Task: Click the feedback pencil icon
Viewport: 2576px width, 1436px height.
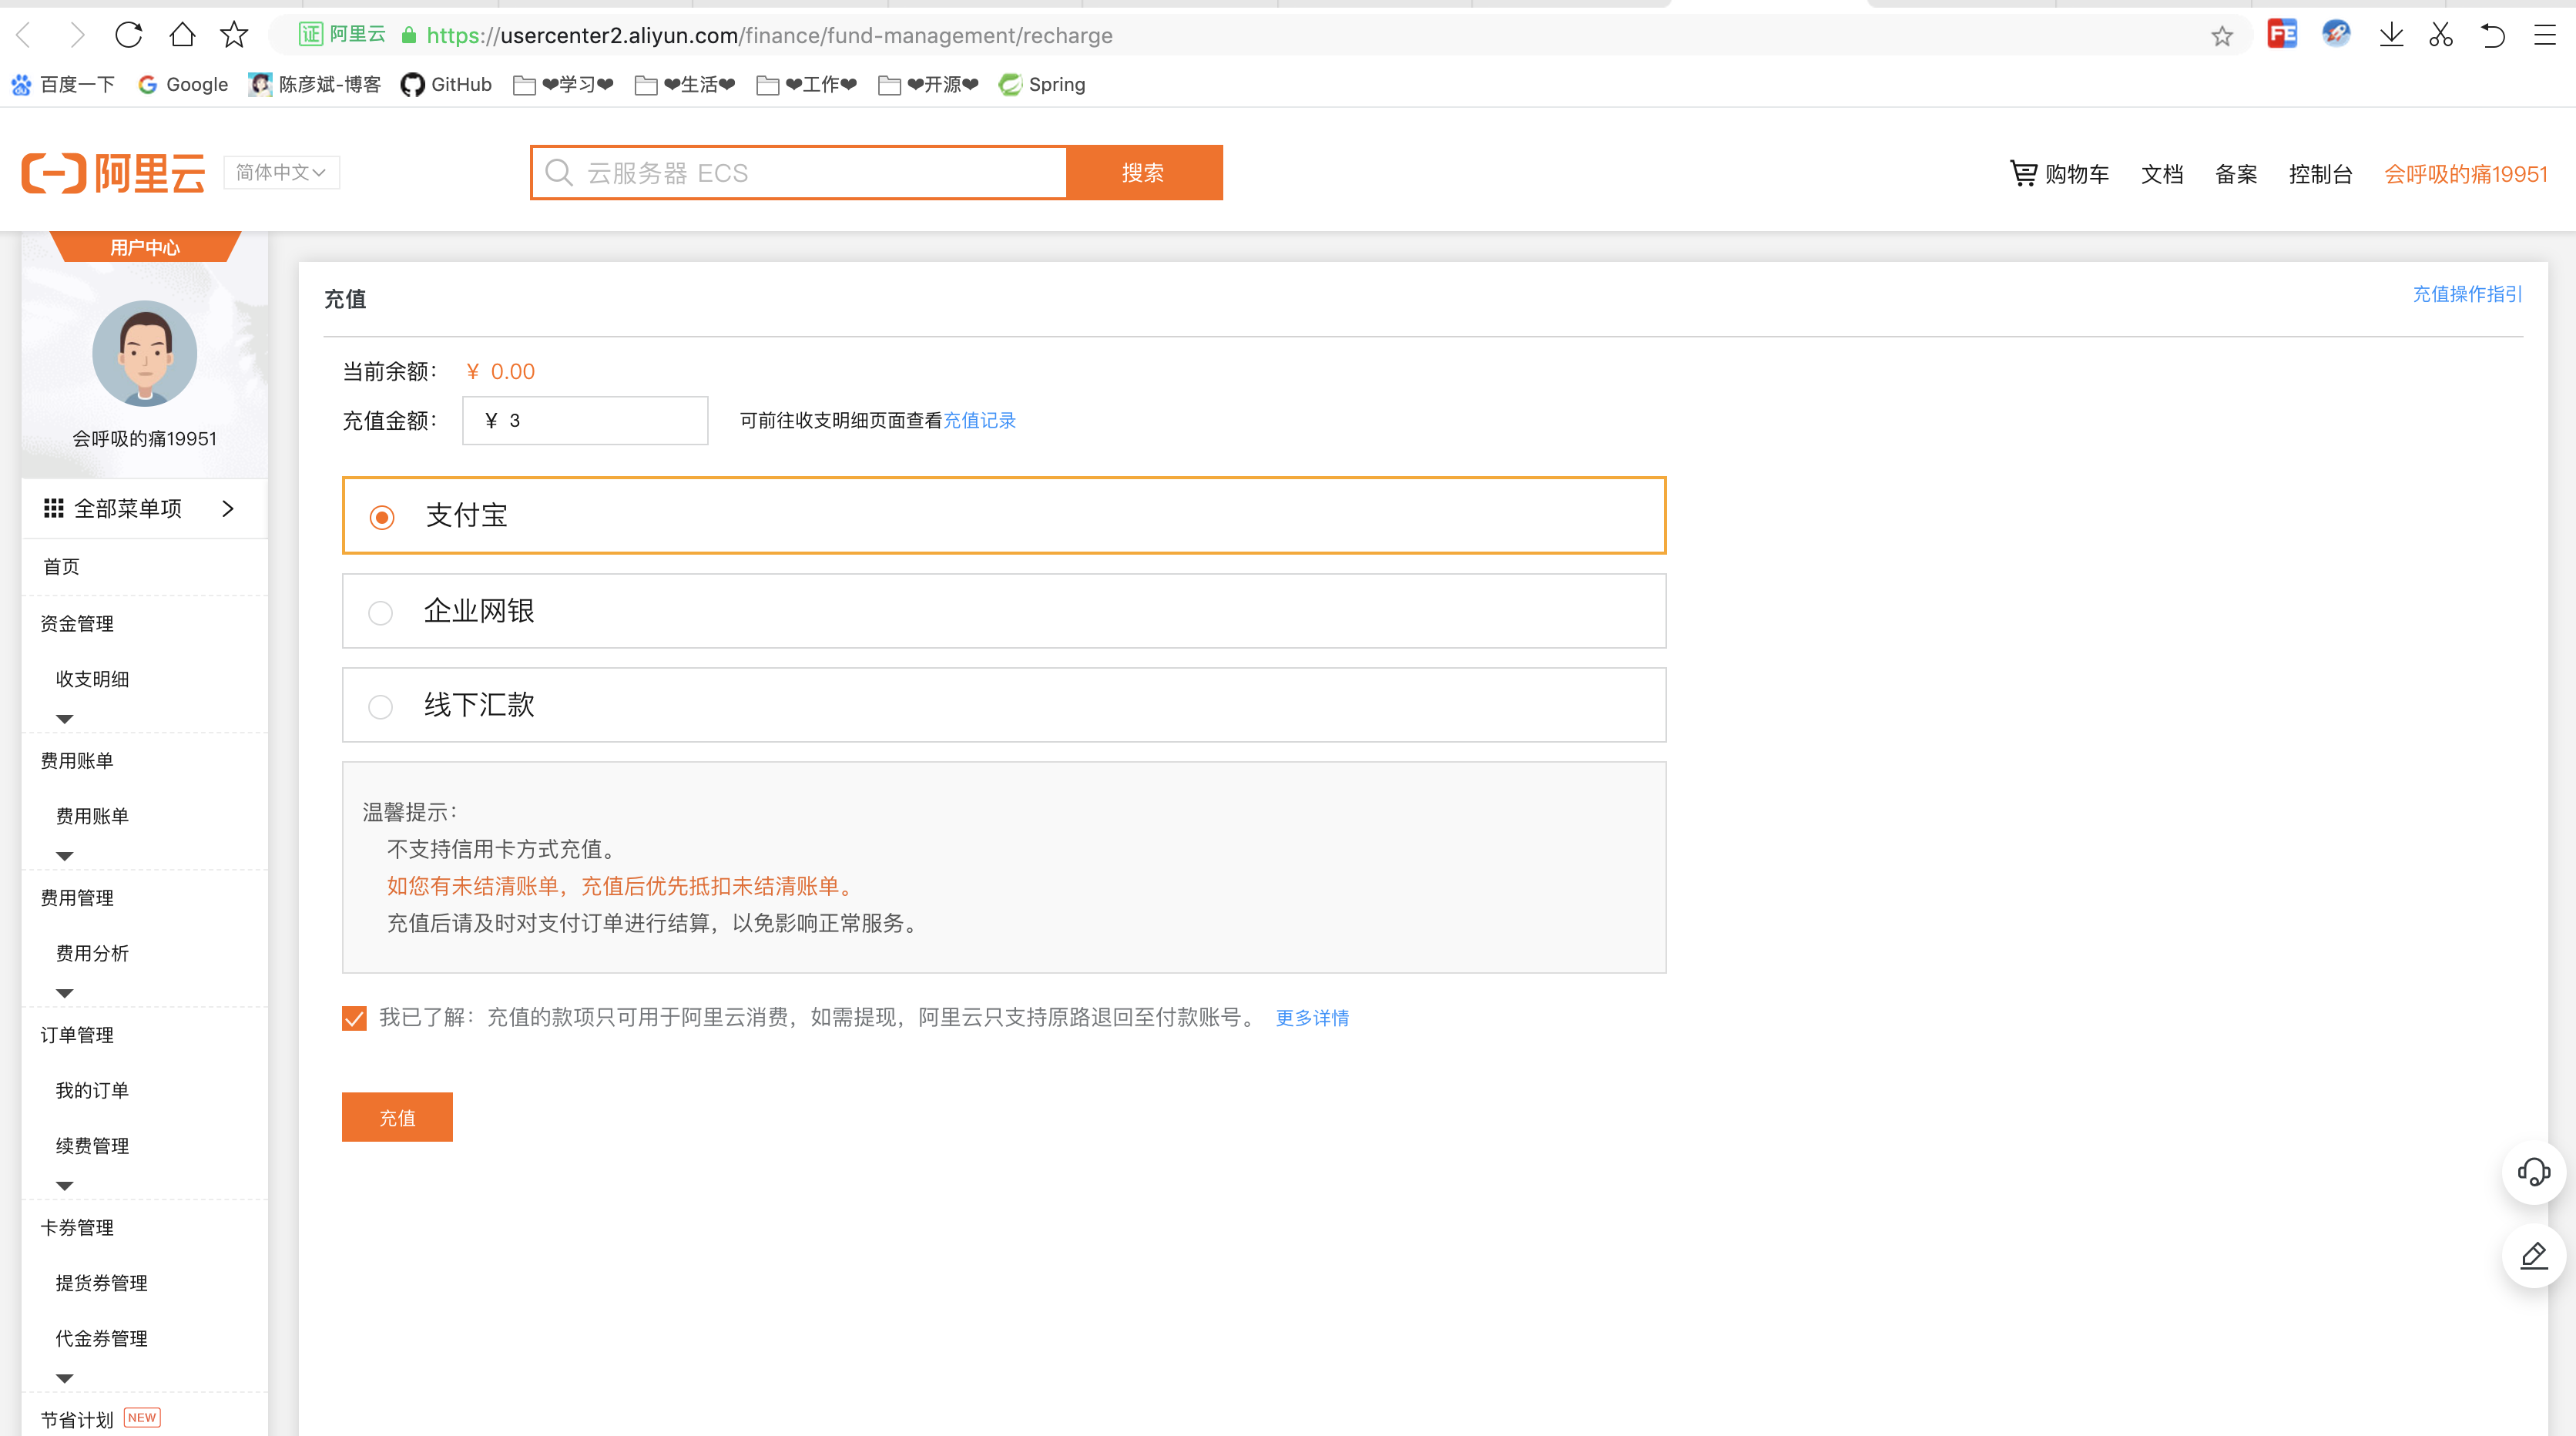Action: click(x=2533, y=1255)
